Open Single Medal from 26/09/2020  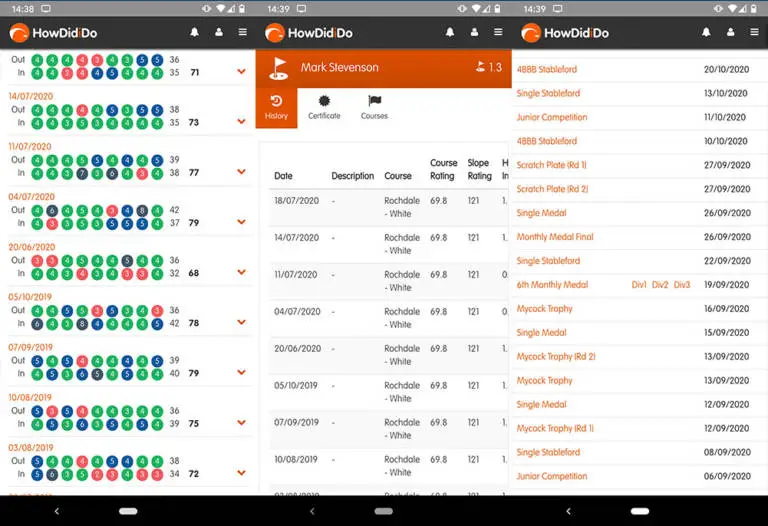(x=541, y=213)
